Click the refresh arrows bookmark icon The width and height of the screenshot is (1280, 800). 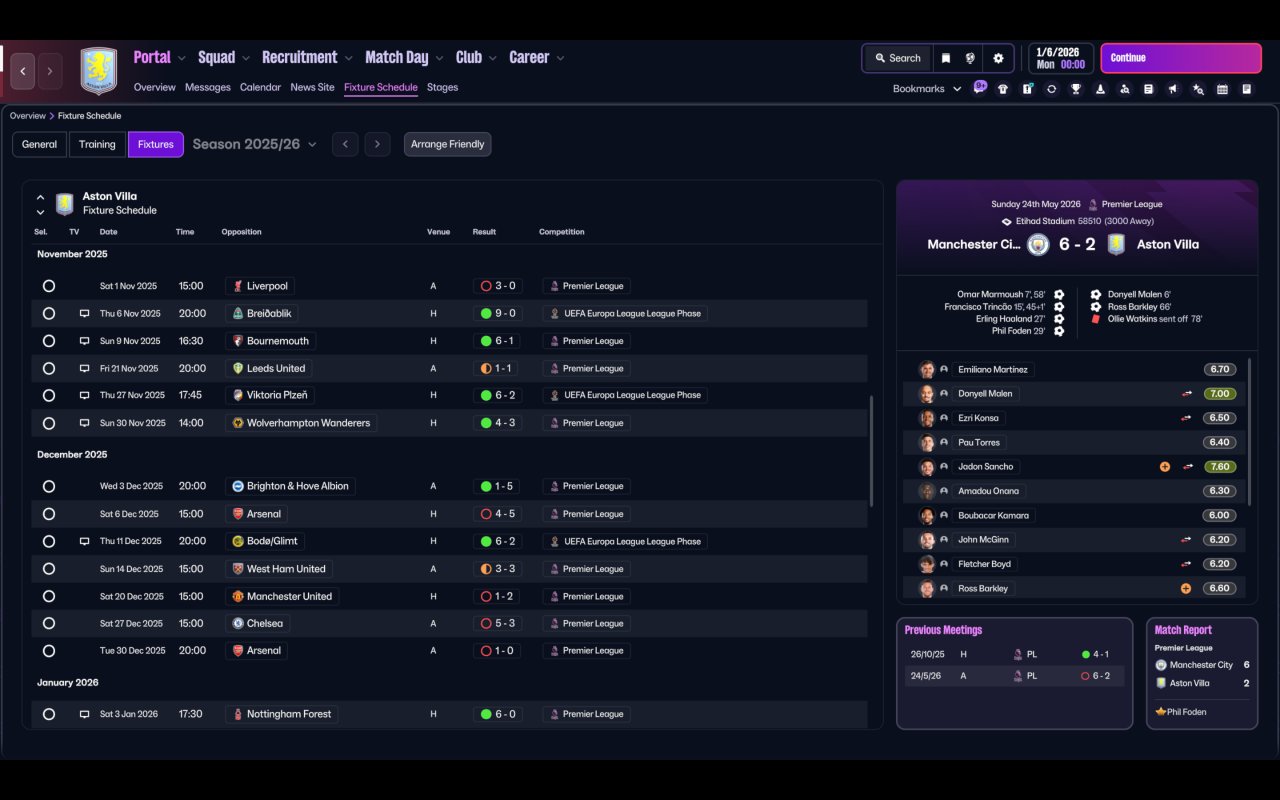(1051, 89)
